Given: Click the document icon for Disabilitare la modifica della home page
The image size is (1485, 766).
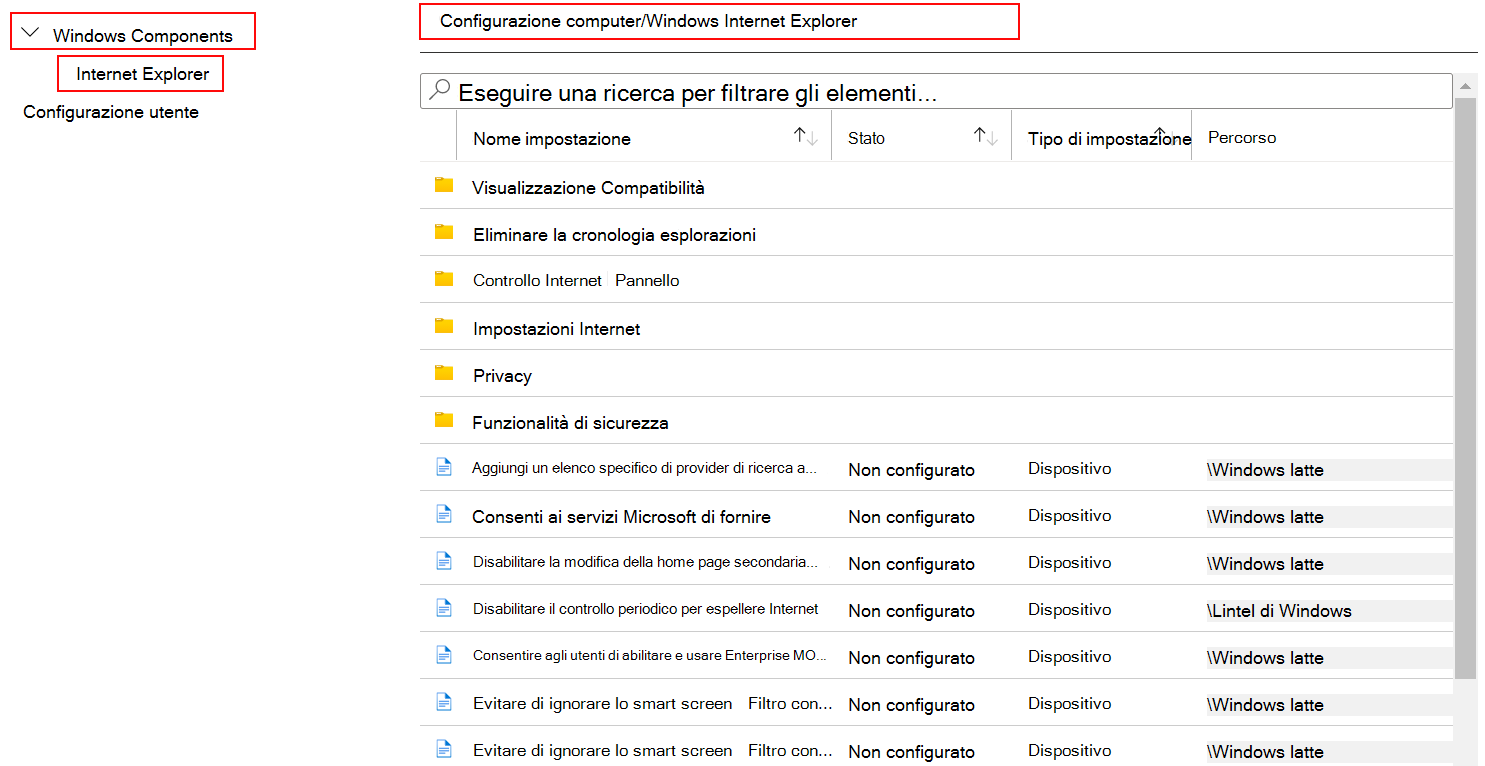Looking at the screenshot, I should click(444, 561).
